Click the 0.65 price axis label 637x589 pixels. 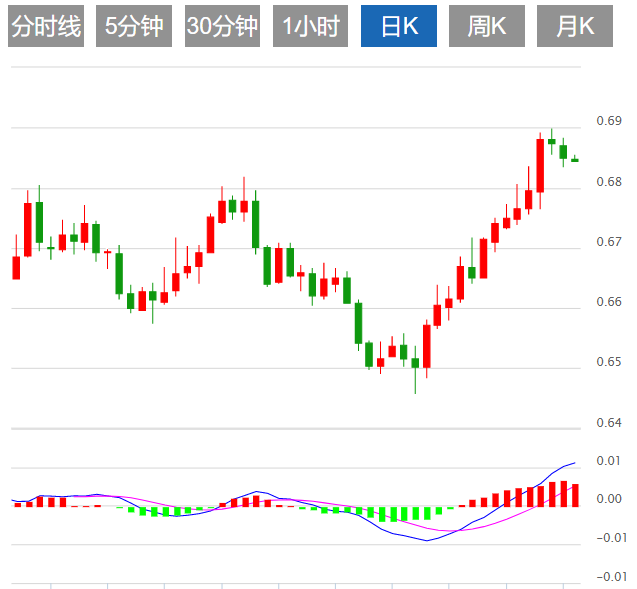[x=609, y=362]
